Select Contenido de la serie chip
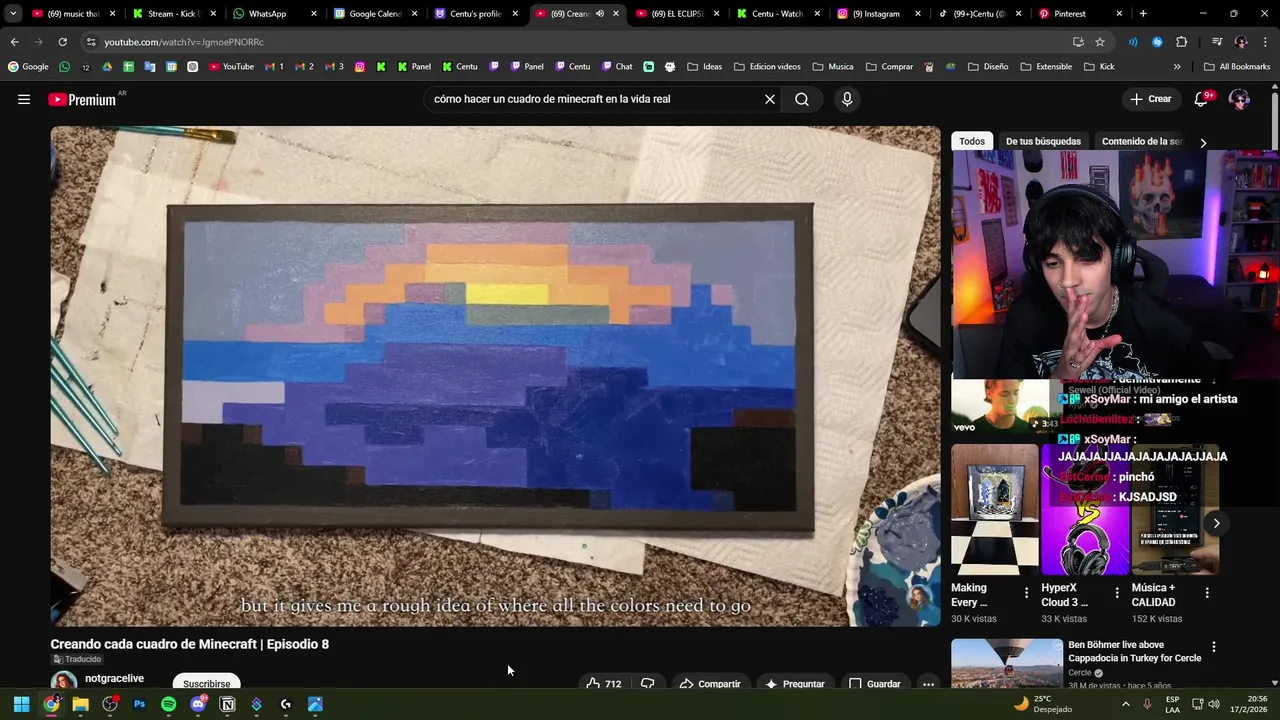Viewport: 1280px width, 720px height. click(1141, 141)
